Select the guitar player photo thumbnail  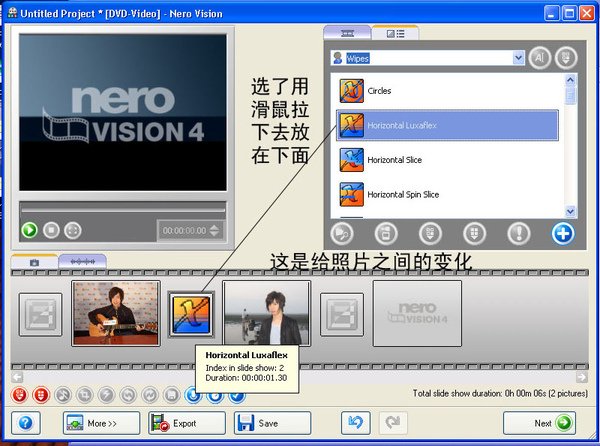tap(116, 313)
